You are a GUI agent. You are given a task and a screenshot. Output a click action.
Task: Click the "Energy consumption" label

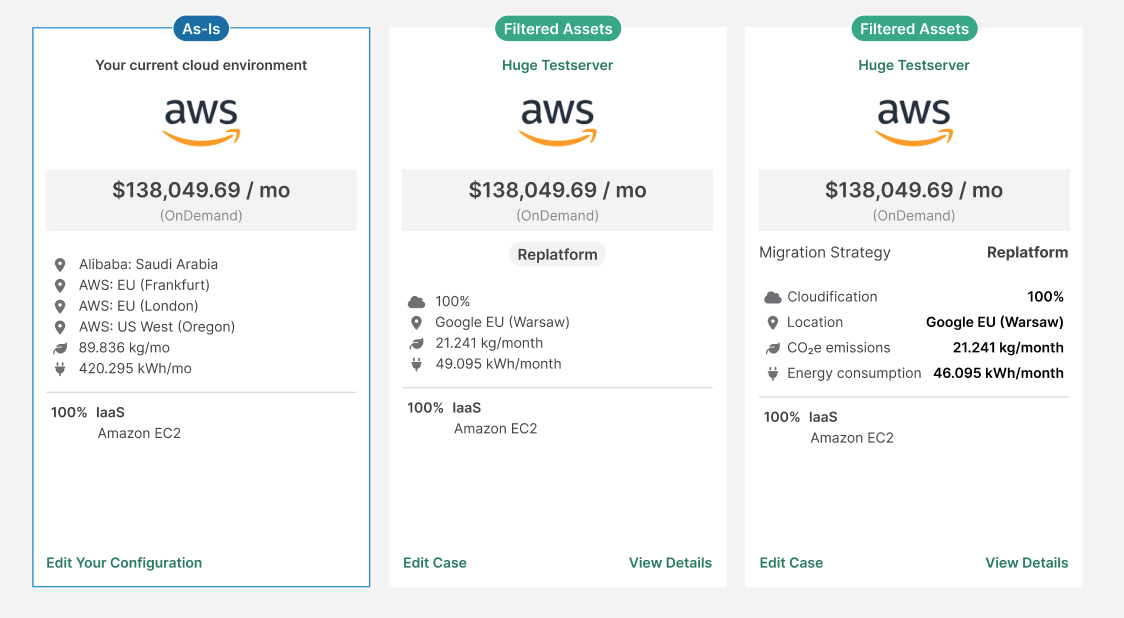[854, 374]
